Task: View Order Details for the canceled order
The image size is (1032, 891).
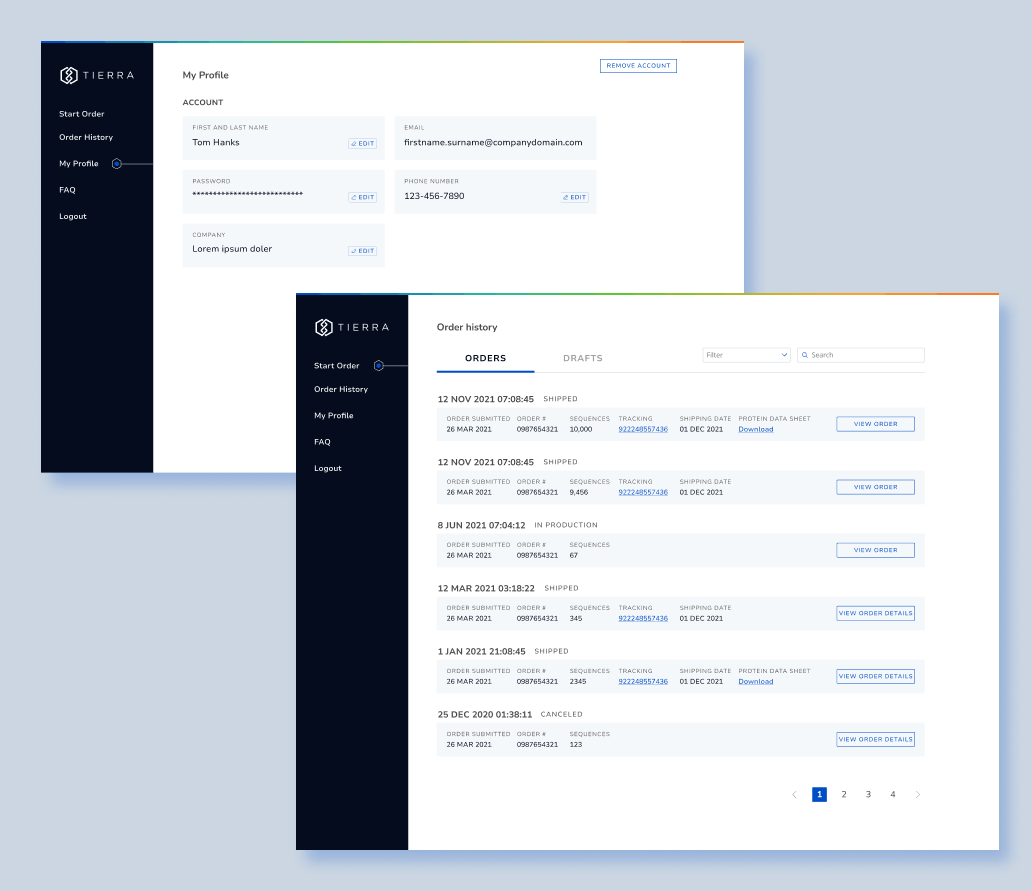Action: (x=875, y=740)
